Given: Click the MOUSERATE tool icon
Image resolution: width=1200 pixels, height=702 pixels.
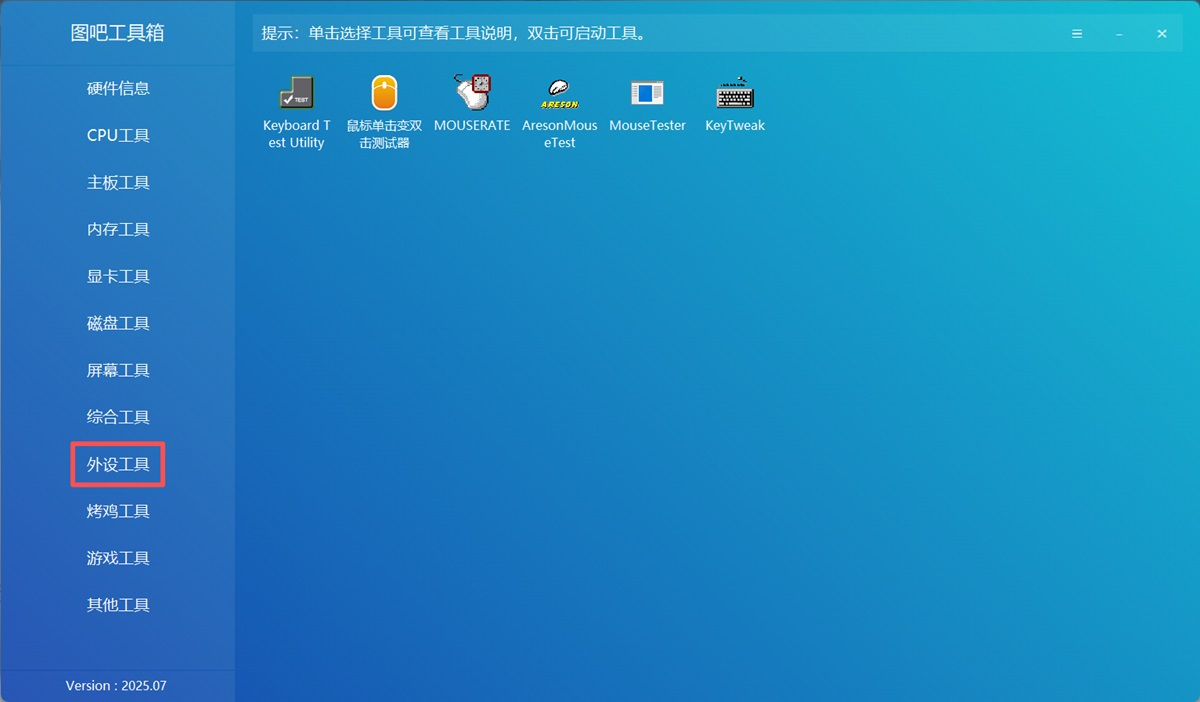Looking at the screenshot, I should 472,93.
